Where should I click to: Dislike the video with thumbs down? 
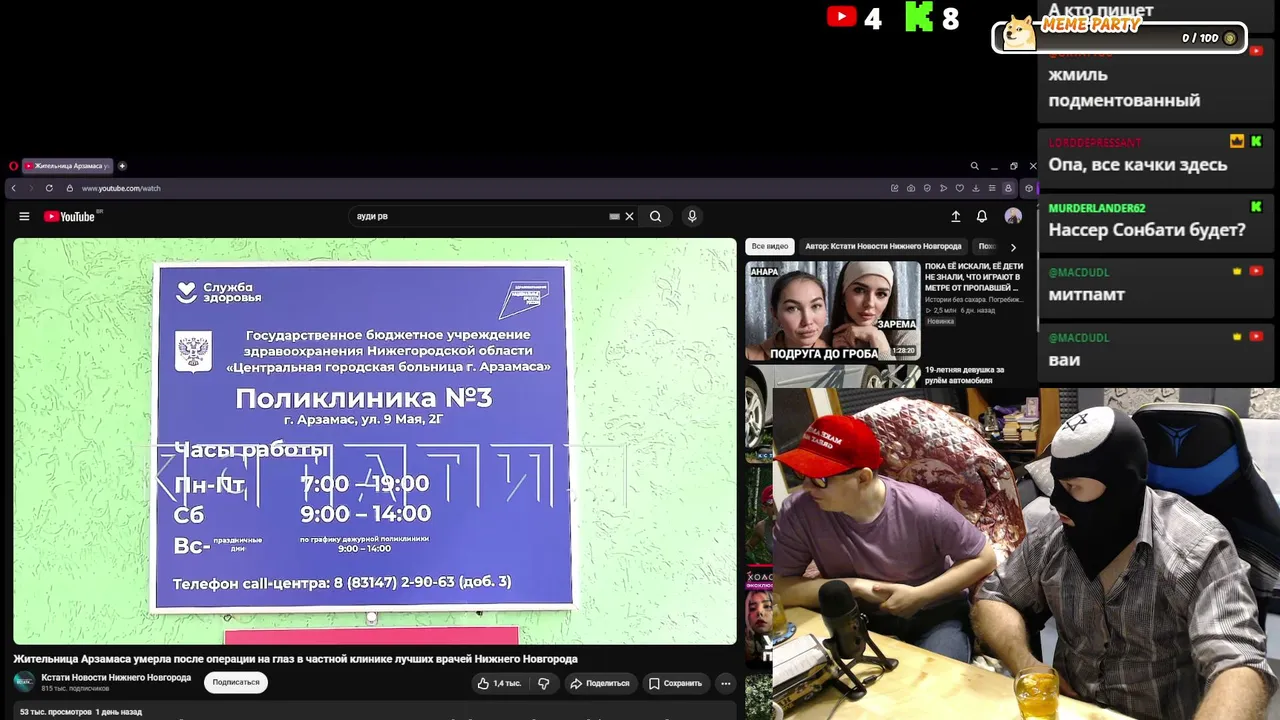pyautogui.click(x=544, y=683)
